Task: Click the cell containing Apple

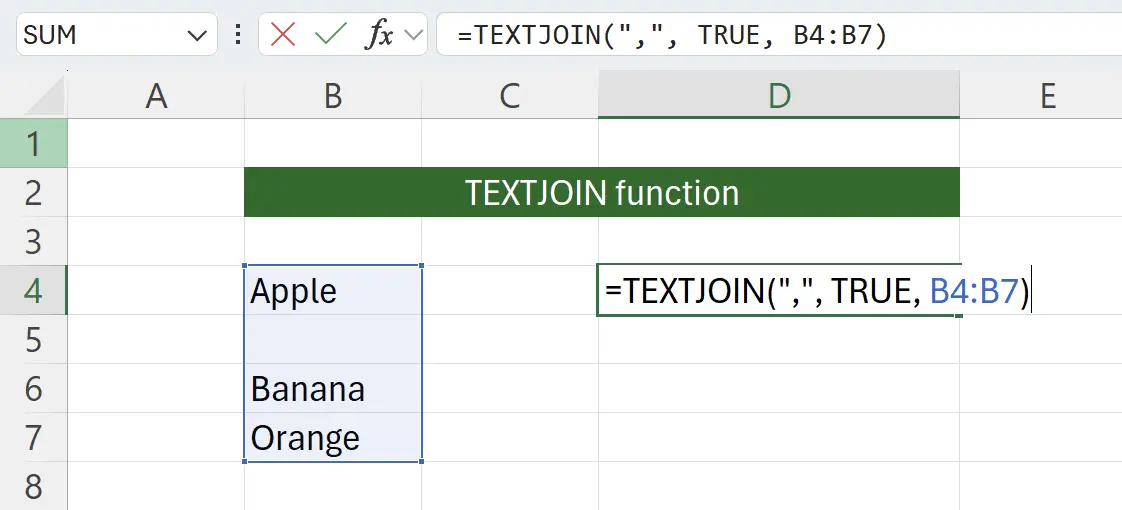Action: (333, 291)
